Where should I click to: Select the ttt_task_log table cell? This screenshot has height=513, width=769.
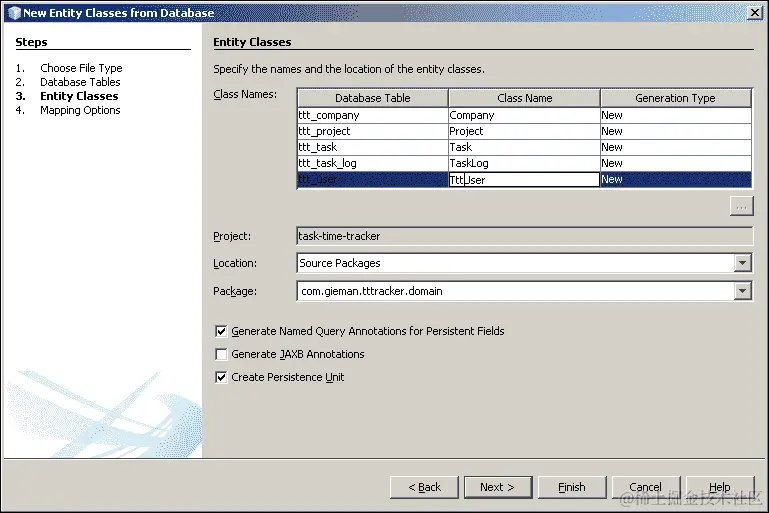click(373, 163)
